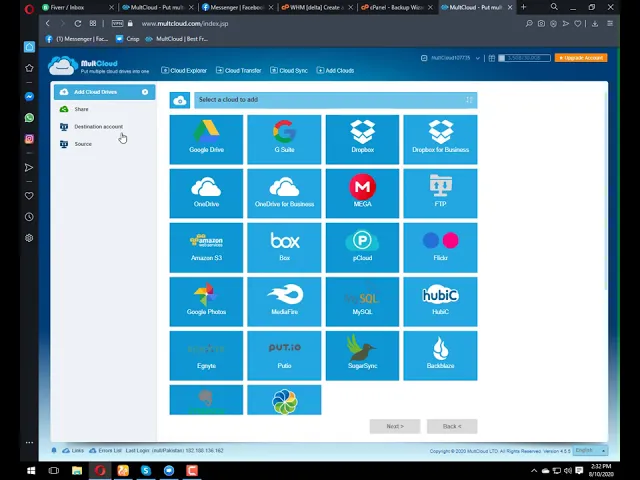
Task: Select the FTP tile
Action: coord(440,193)
